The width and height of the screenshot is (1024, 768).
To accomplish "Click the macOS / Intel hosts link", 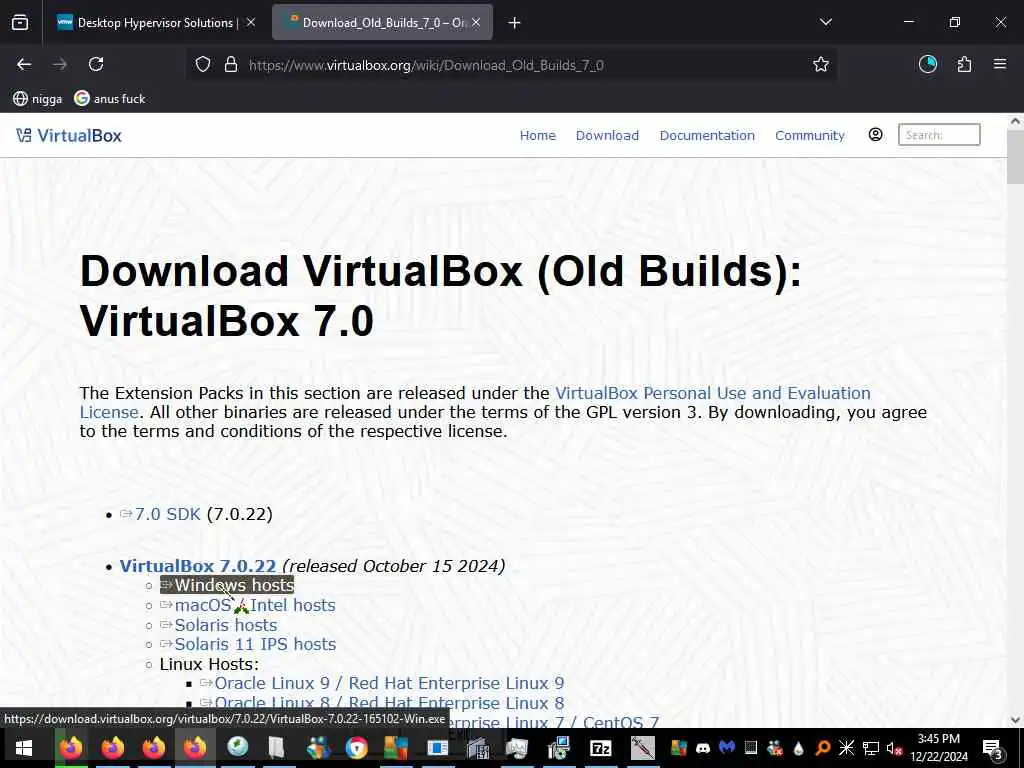I will tap(255, 605).
